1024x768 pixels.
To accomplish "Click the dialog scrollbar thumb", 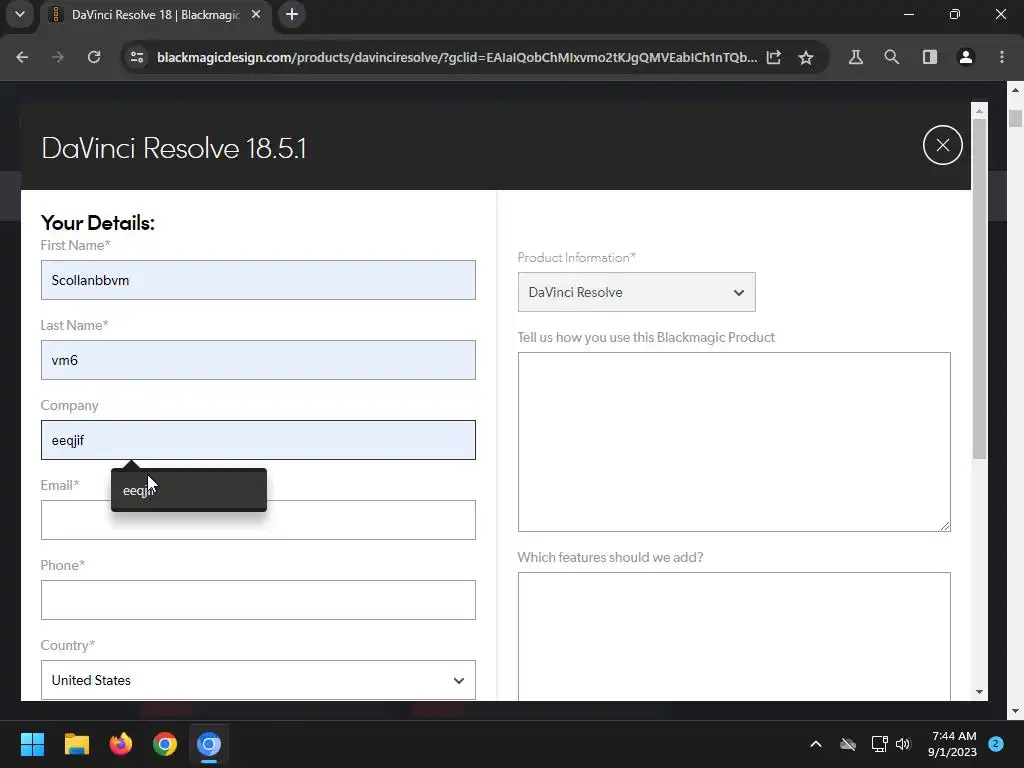I will coord(979,289).
